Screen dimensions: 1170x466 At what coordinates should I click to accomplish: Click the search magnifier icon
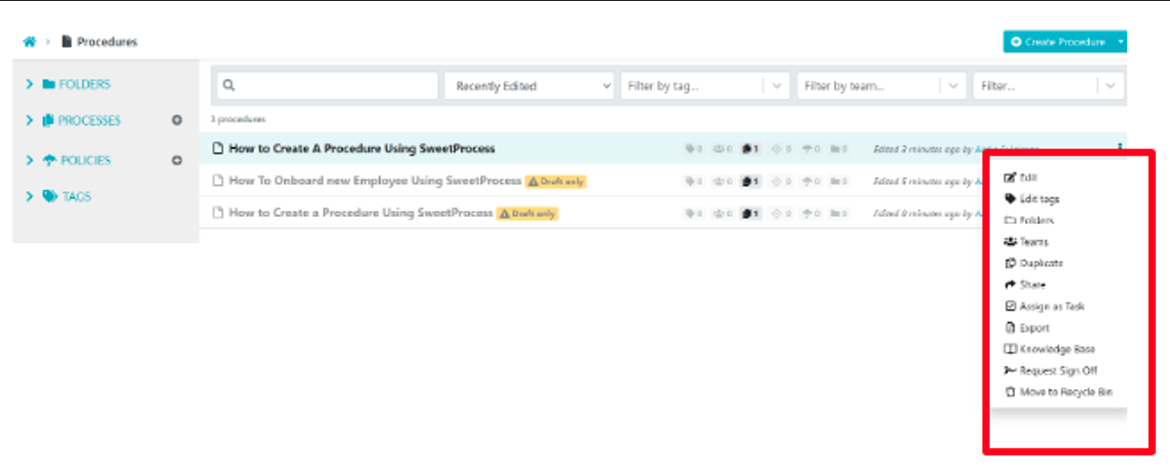pyautogui.click(x=229, y=86)
